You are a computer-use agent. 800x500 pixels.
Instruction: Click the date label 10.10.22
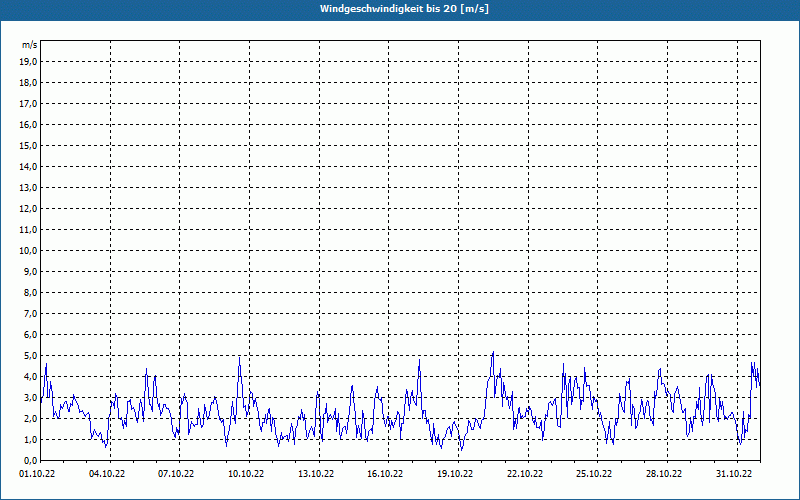pos(246,474)
